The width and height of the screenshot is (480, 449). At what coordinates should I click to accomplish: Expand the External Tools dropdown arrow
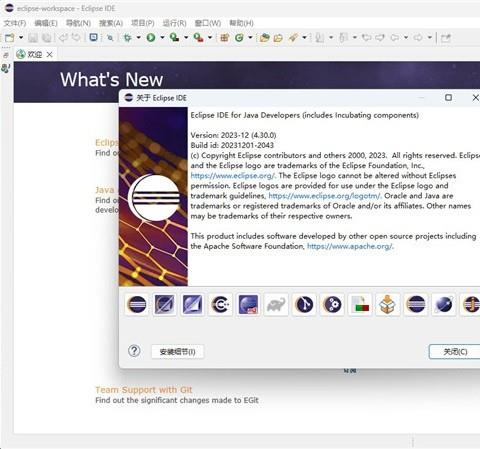pos(210,37)
